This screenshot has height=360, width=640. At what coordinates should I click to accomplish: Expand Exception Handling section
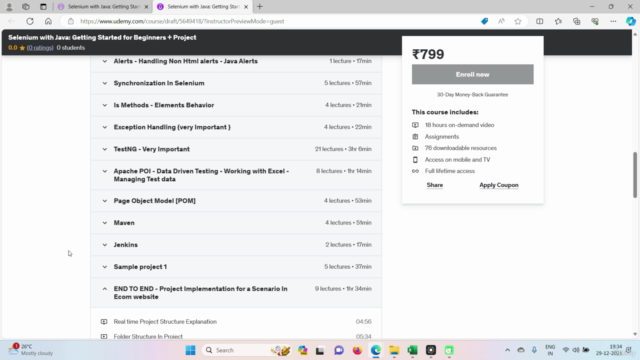coord(236,127)
